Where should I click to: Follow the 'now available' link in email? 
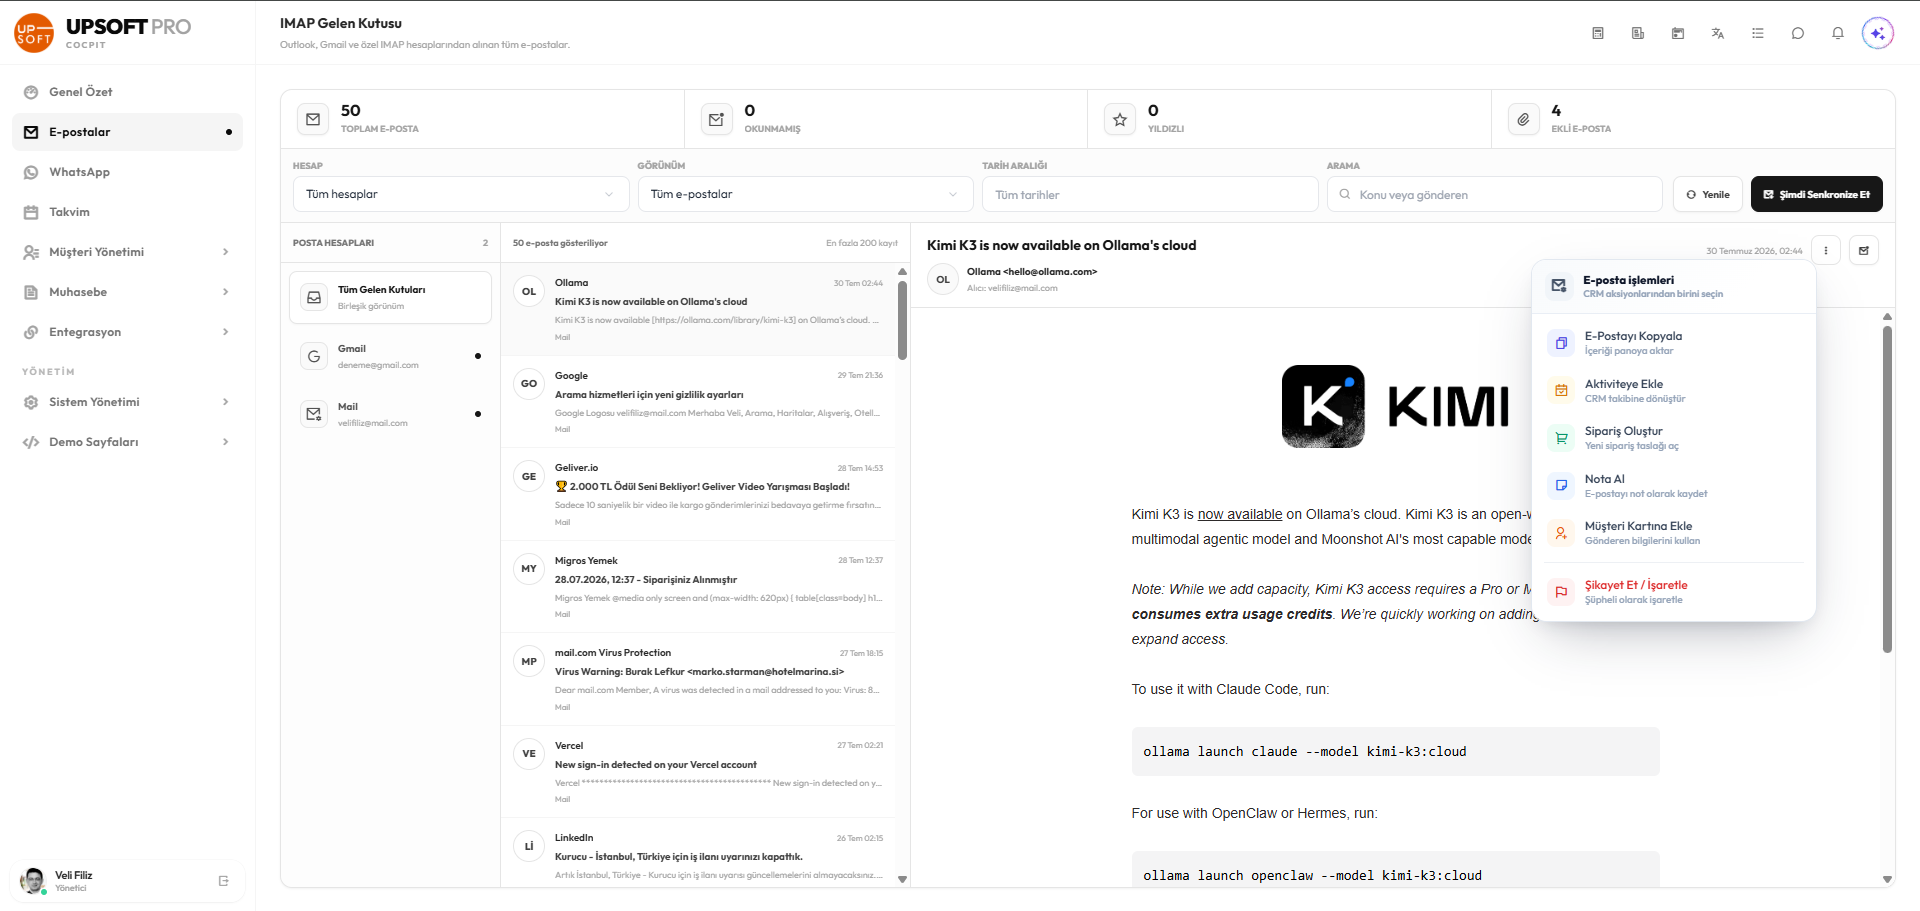click(1240, 514)
